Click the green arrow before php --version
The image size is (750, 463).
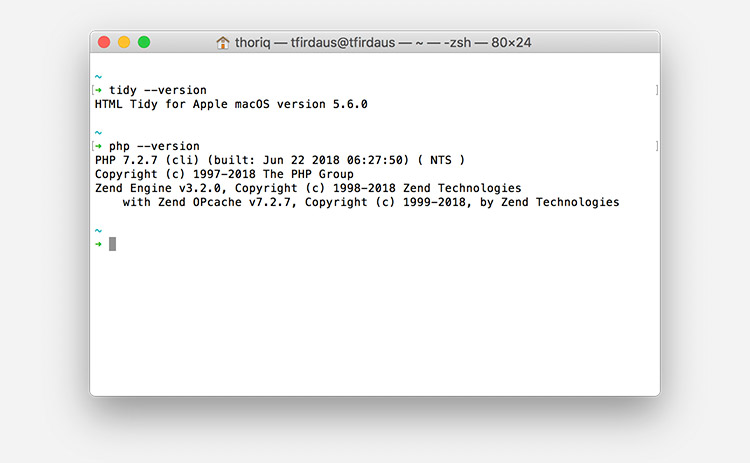(x=99, y=146)
